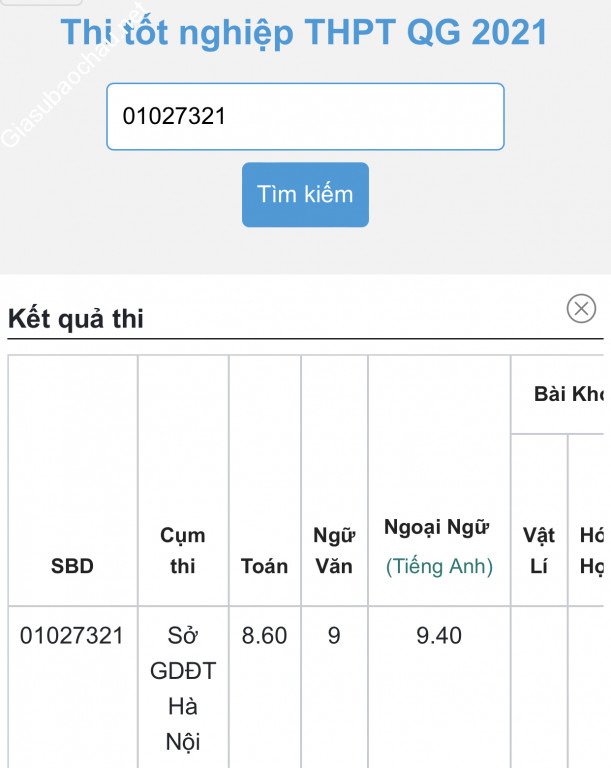This screenshot has width=611, height=768.
Task: Select the Ngữ Văn score 9
Action: 334,635
